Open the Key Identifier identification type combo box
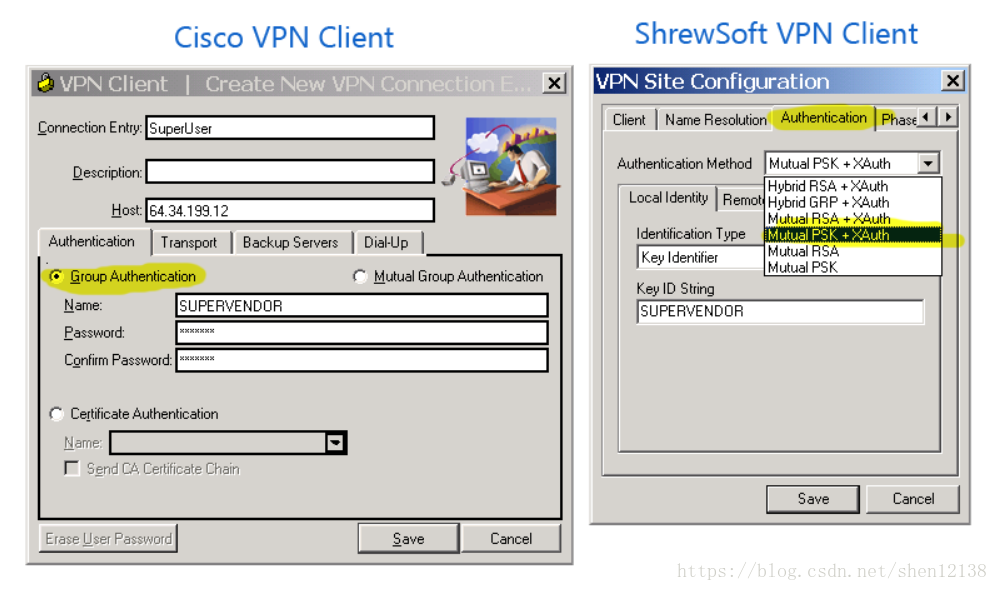Screen dimensions: 998x591 (700, 258)
